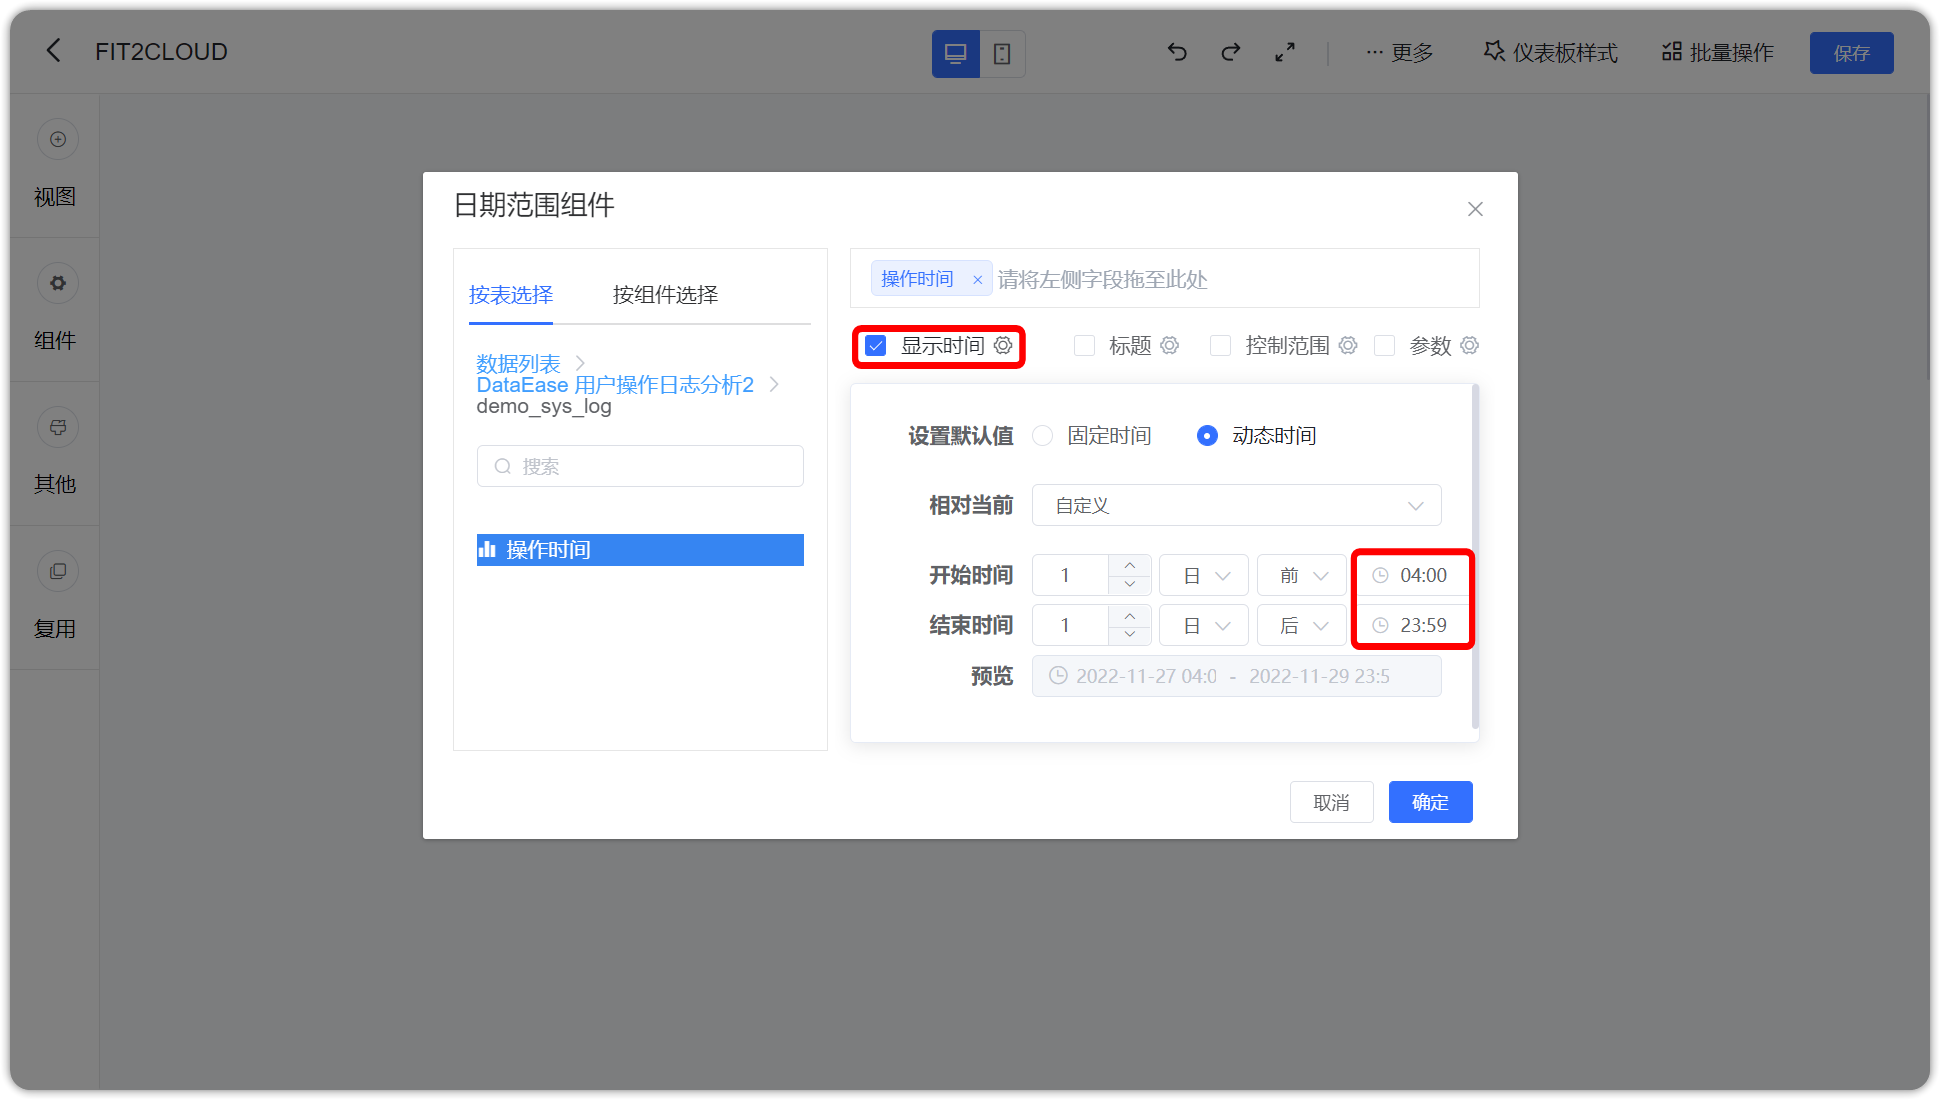
Task: Save dashboard with 保存 button
Action: pyautogui.click(x=1851, y=53)
